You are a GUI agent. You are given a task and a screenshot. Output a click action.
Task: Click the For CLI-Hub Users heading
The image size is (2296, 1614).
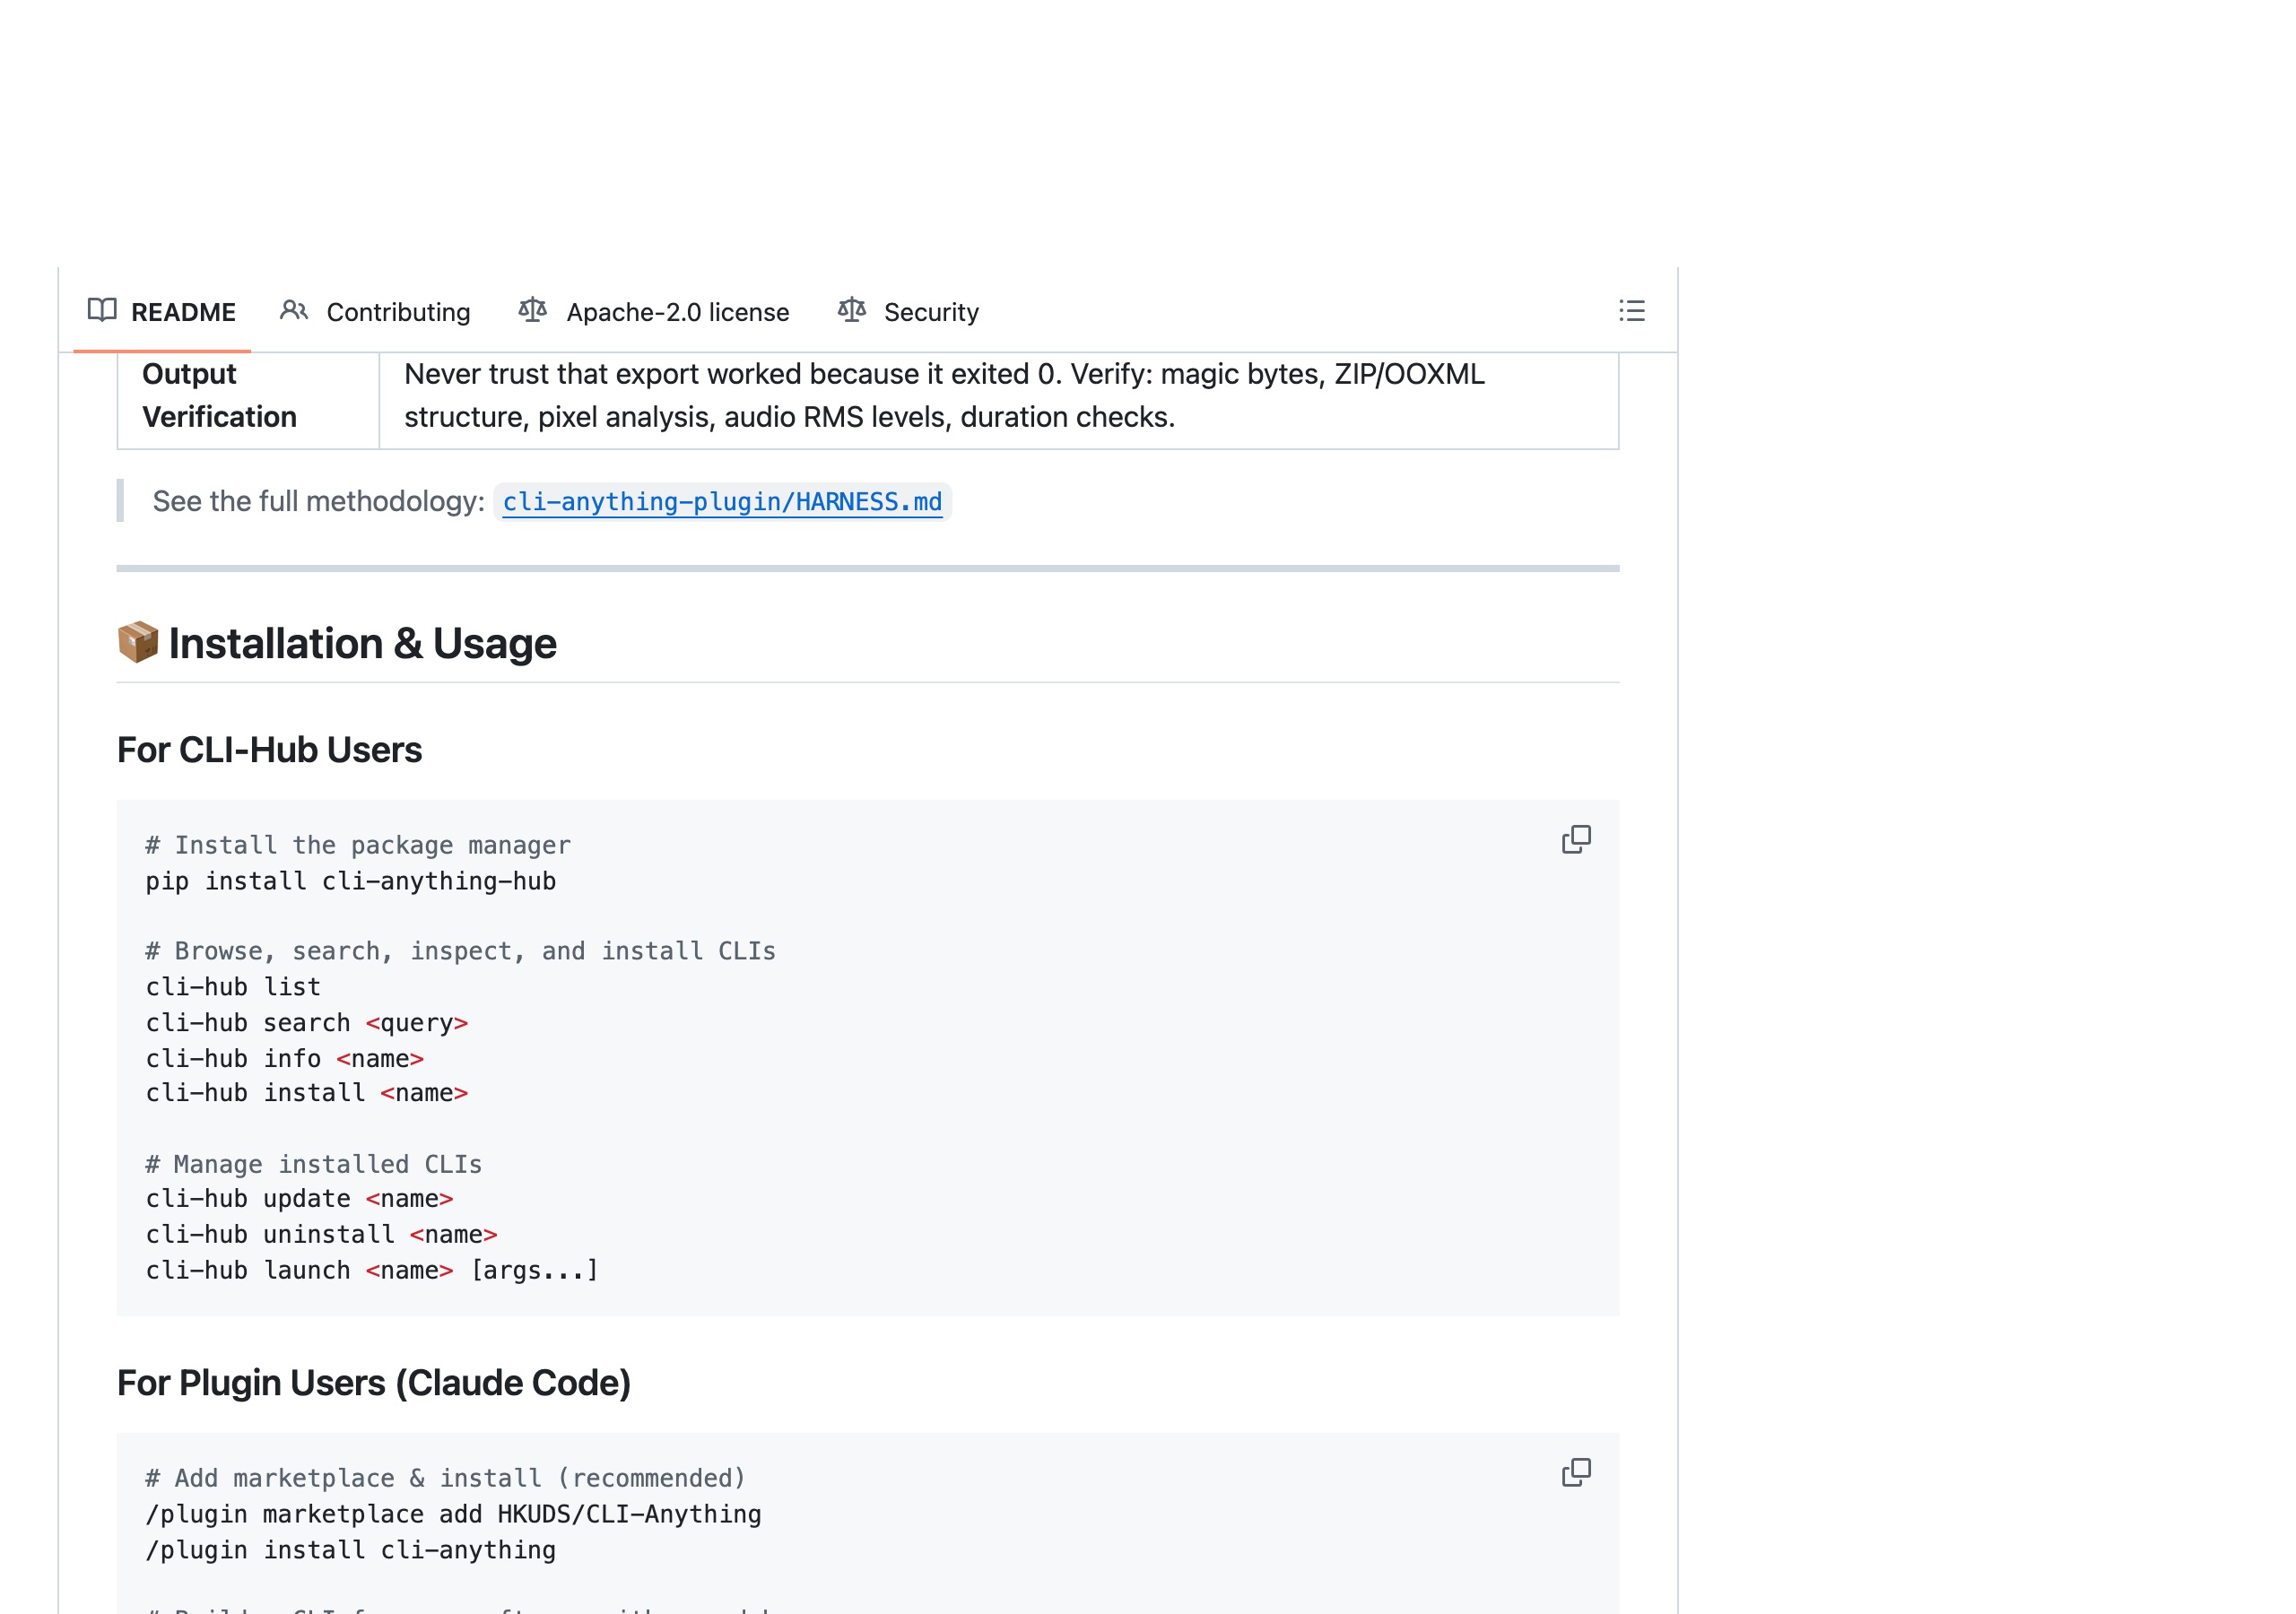tap(269, 750)
